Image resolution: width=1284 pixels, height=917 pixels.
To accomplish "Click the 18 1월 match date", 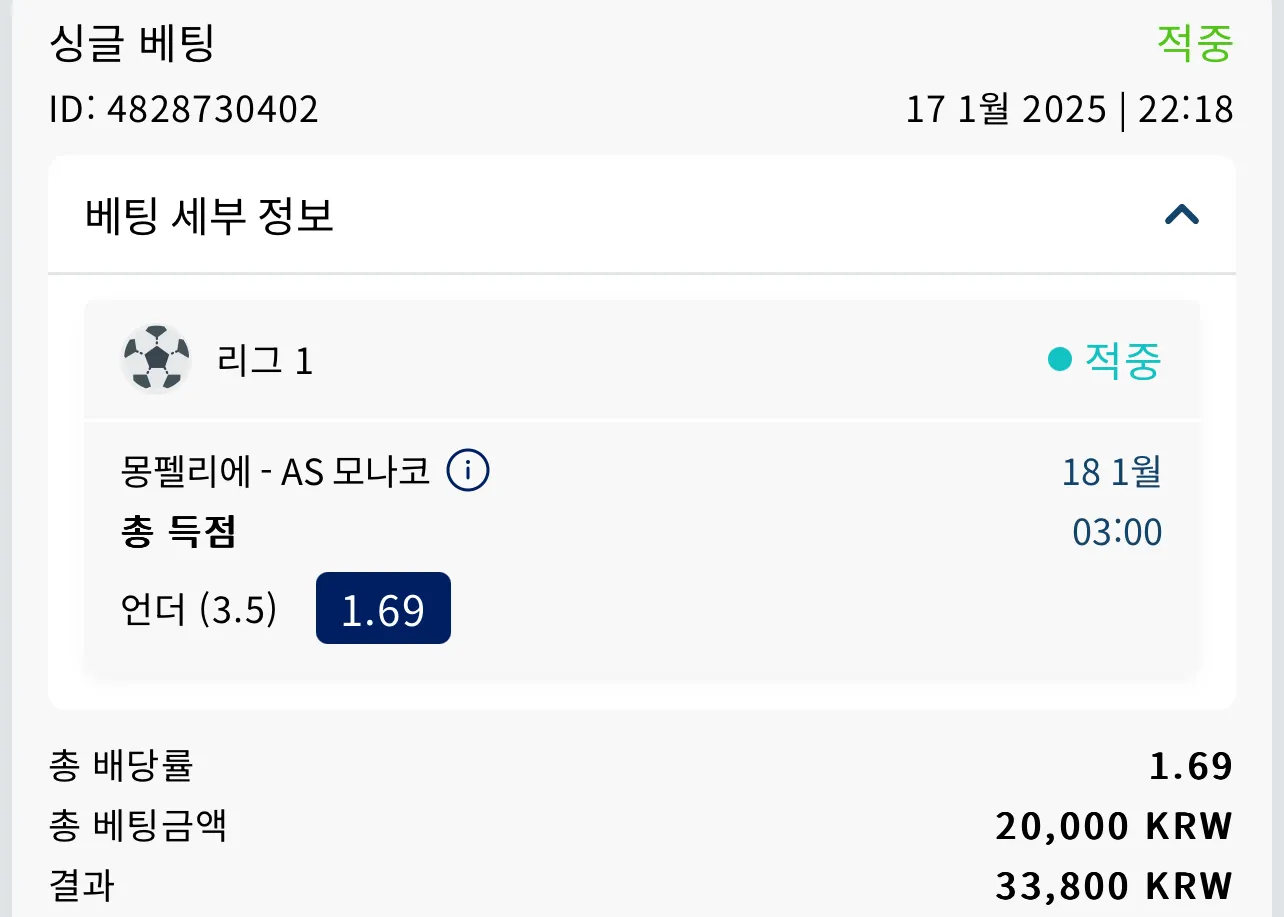I will [x=1111, y=471].
